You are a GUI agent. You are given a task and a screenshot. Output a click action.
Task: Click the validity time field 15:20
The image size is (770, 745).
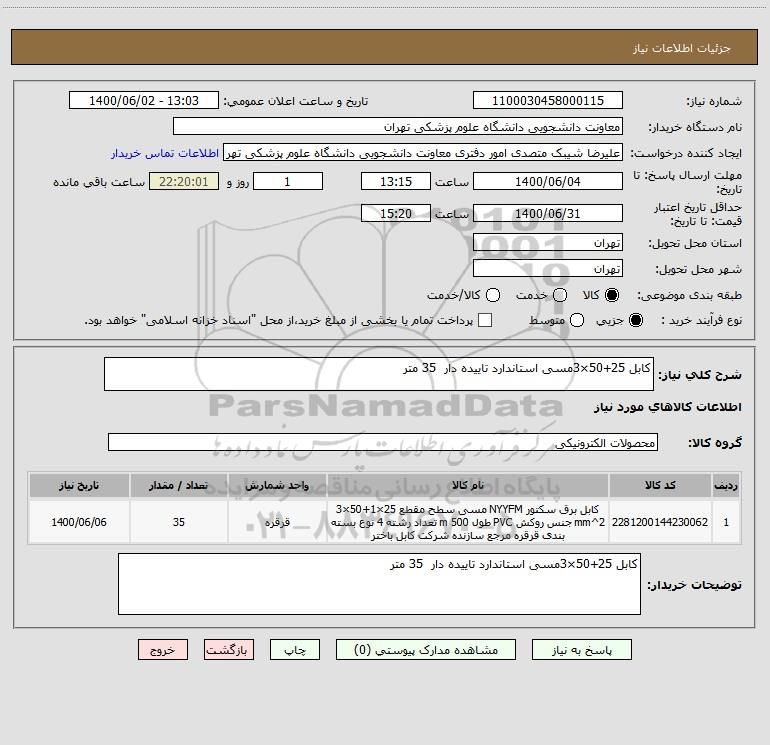click(x=396, y=213)
